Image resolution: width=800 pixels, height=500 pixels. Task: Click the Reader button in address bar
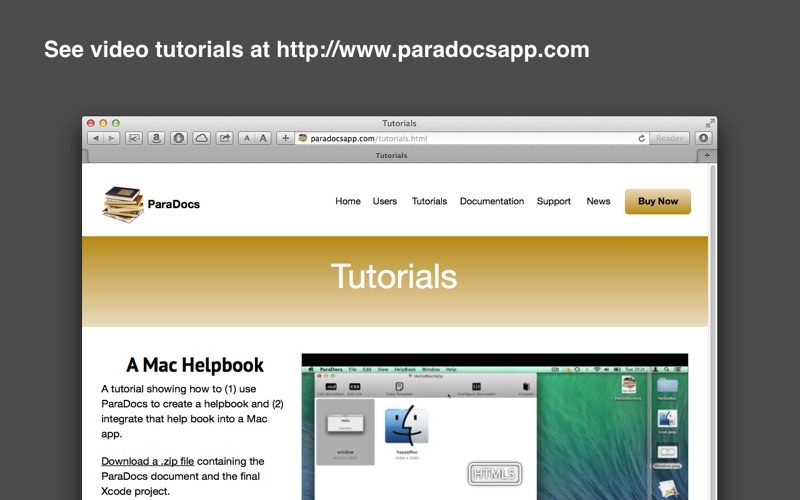(669, 138)
